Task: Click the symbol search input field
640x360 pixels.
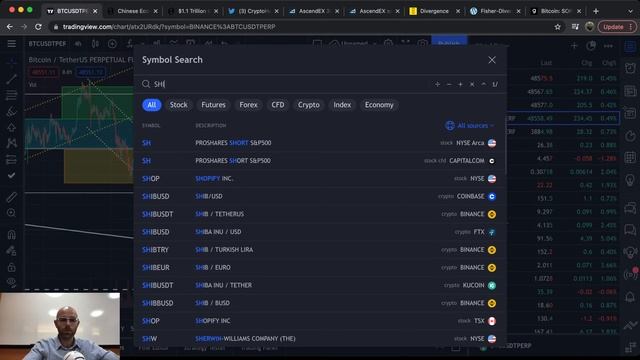Action: pos(286,84)
